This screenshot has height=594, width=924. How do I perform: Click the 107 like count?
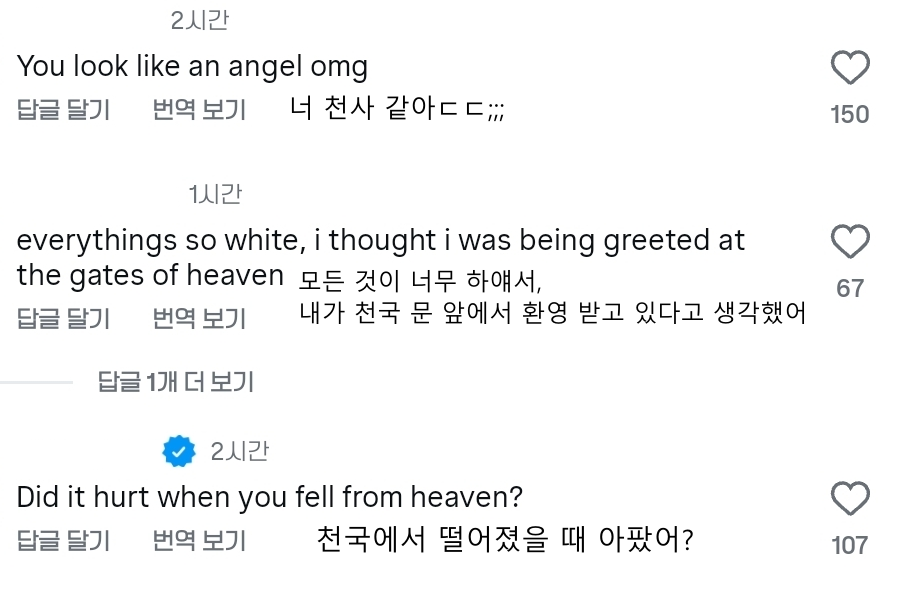pos(850,545)
